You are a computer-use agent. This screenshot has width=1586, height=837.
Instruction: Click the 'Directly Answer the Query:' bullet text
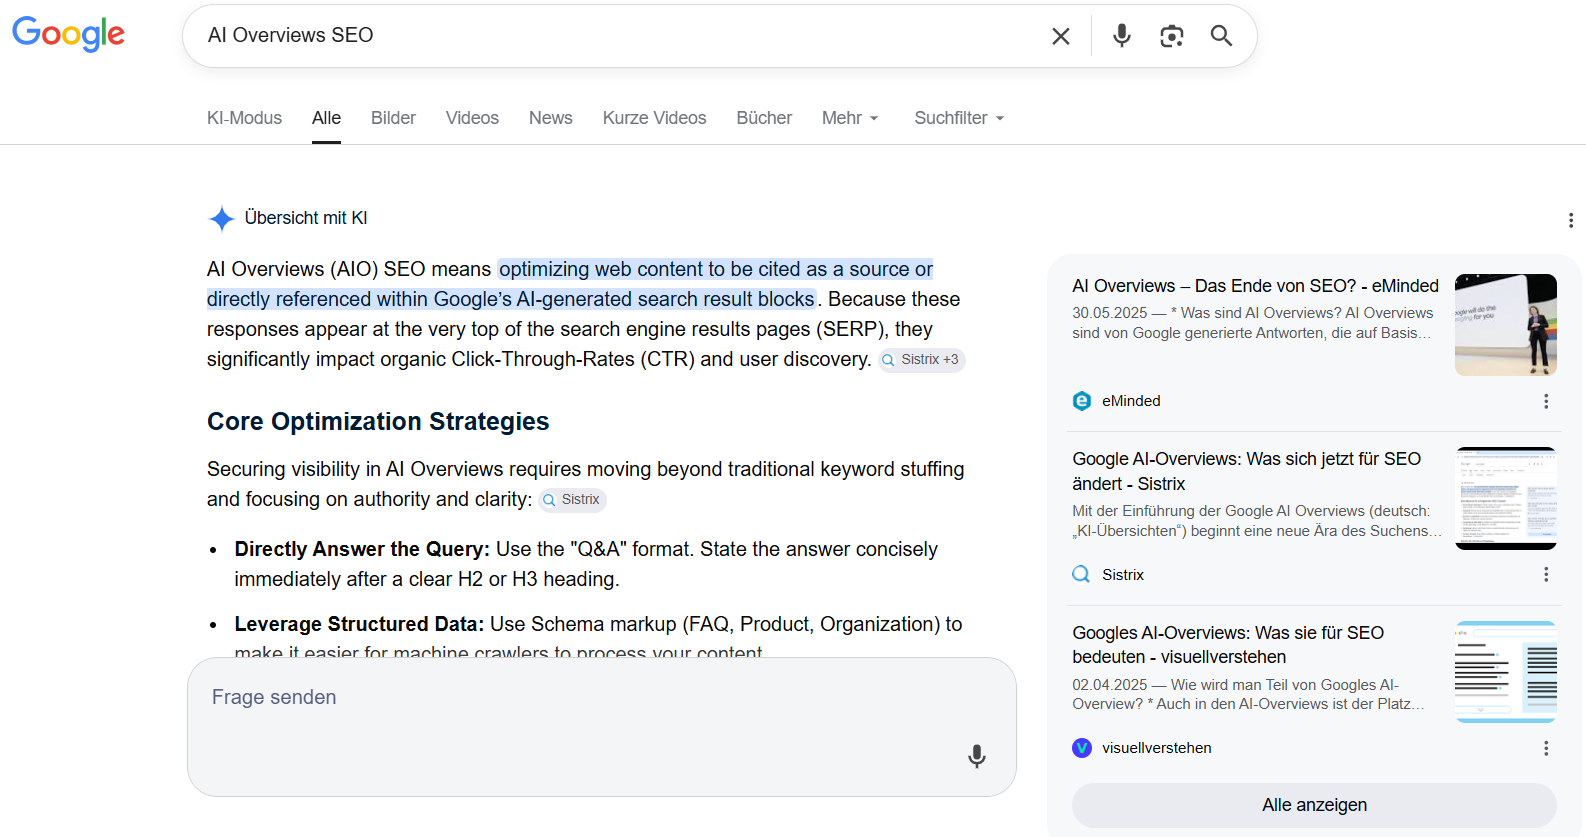pos(362,549)
